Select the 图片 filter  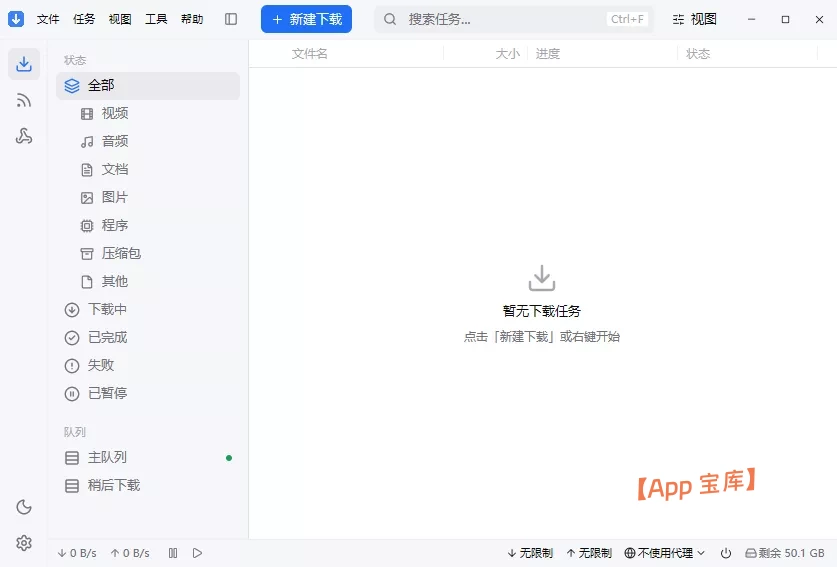coord(148,198)
